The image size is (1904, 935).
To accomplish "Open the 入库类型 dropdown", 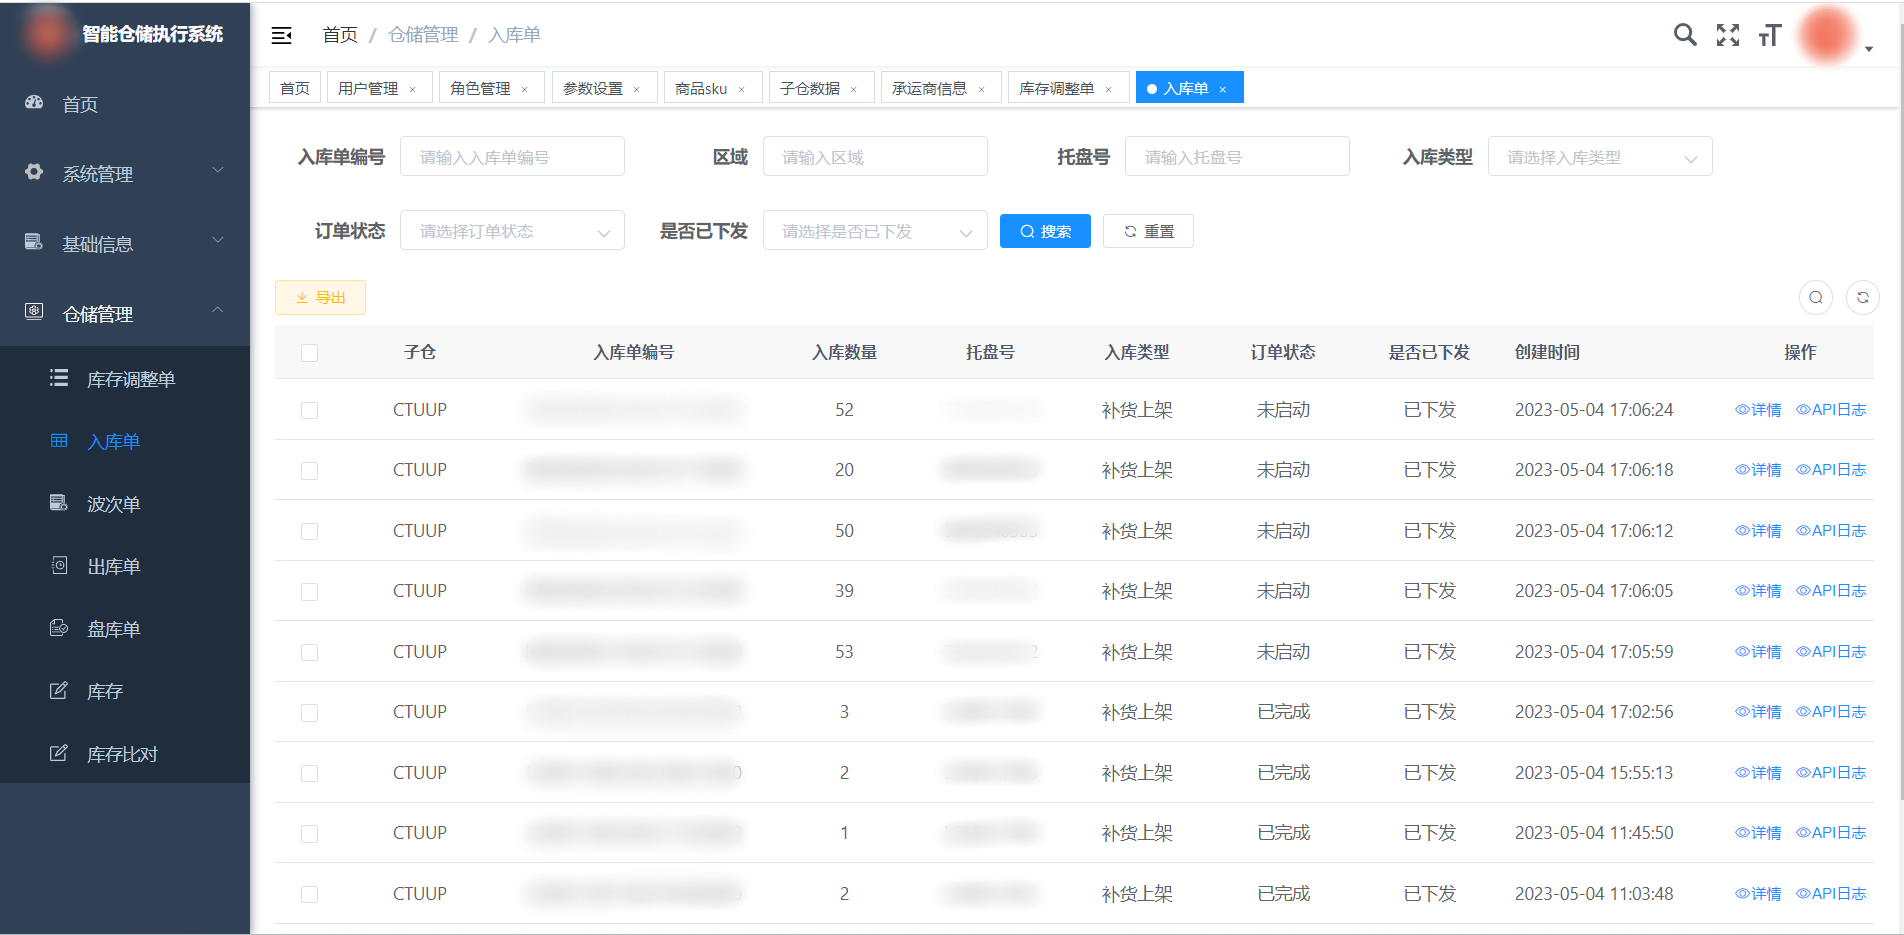I will pyautogui.click(x=1600, y=157).
